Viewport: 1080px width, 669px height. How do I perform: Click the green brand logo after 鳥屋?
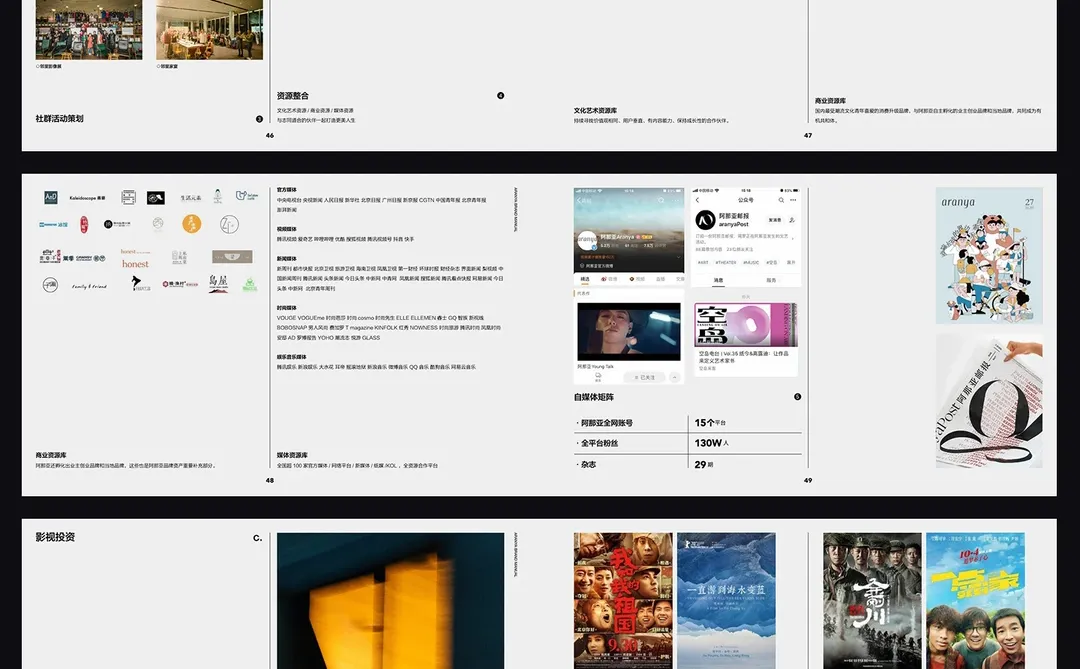(x=249, y=285)
